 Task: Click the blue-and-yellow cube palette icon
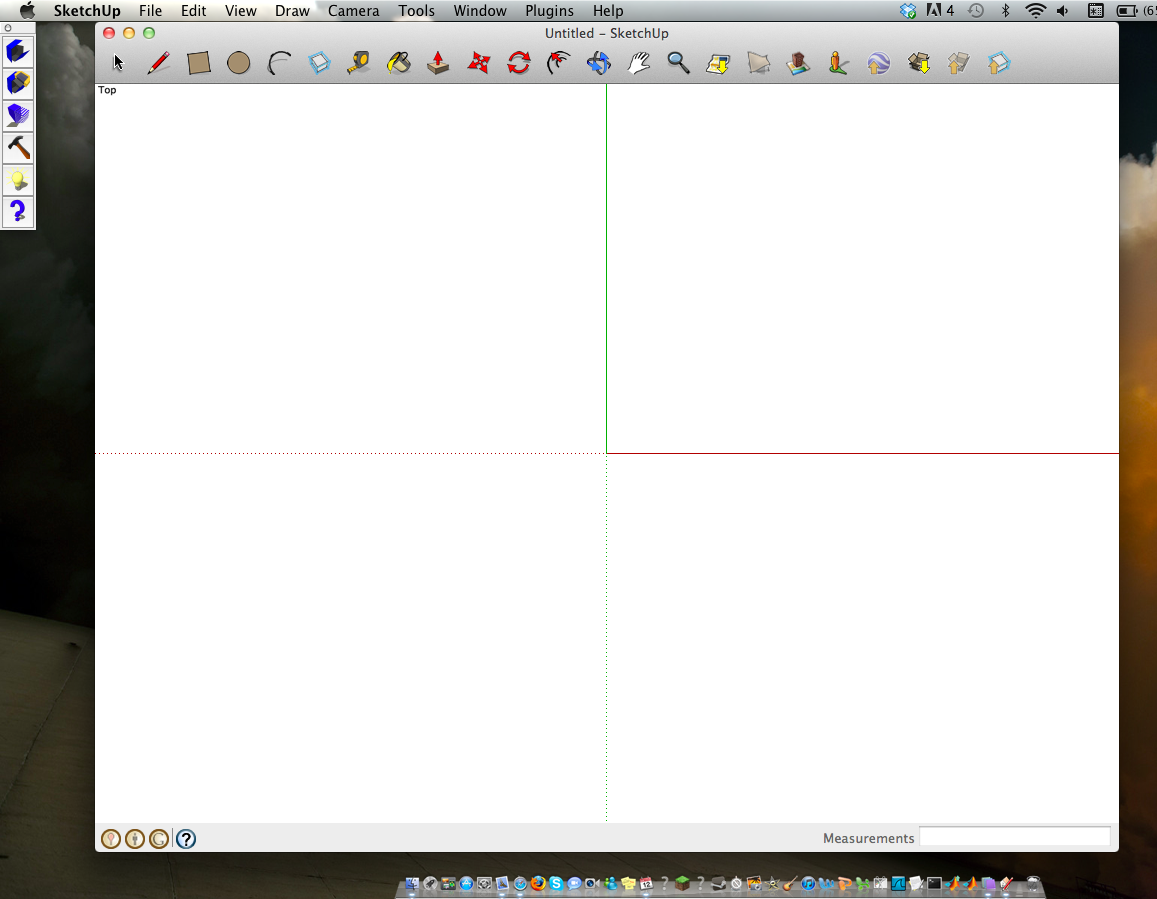[18, 83]
